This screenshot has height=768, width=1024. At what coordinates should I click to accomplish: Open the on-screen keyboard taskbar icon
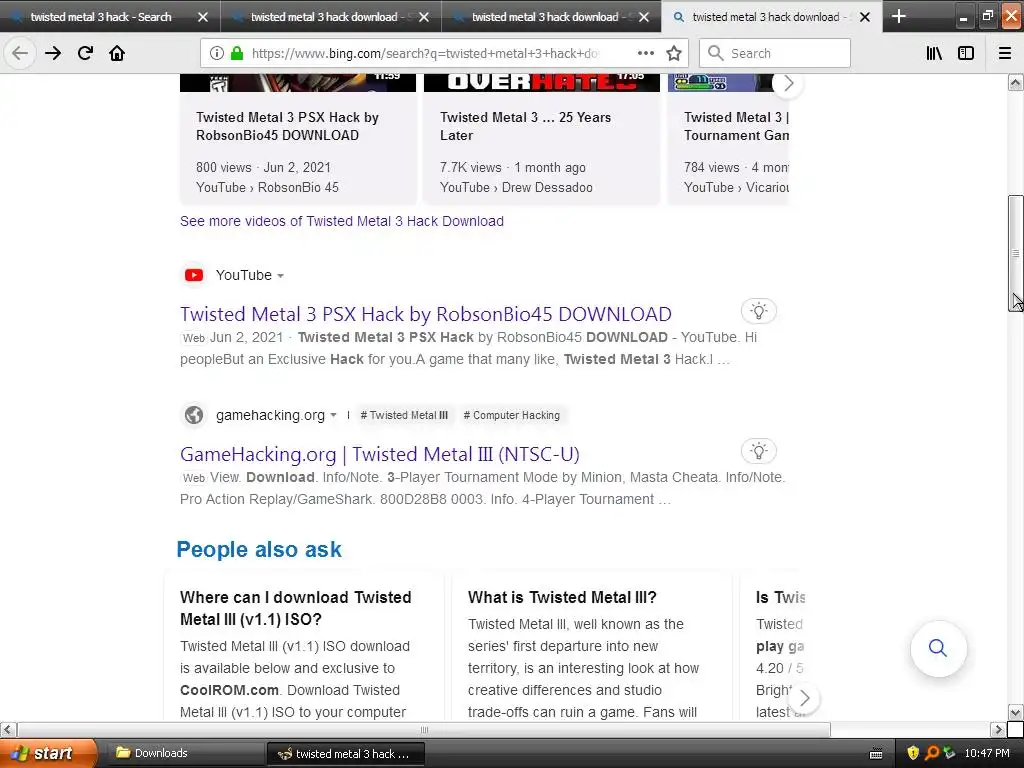click(x=876, y=754)
